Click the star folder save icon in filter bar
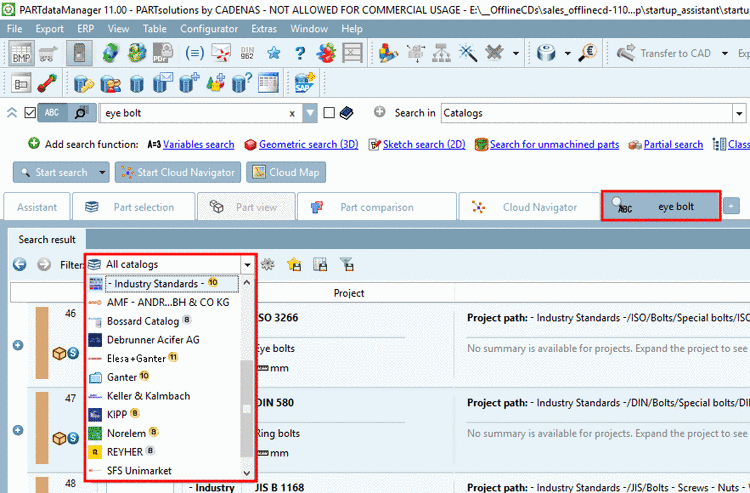750x493 pixels. click(294, 264)
